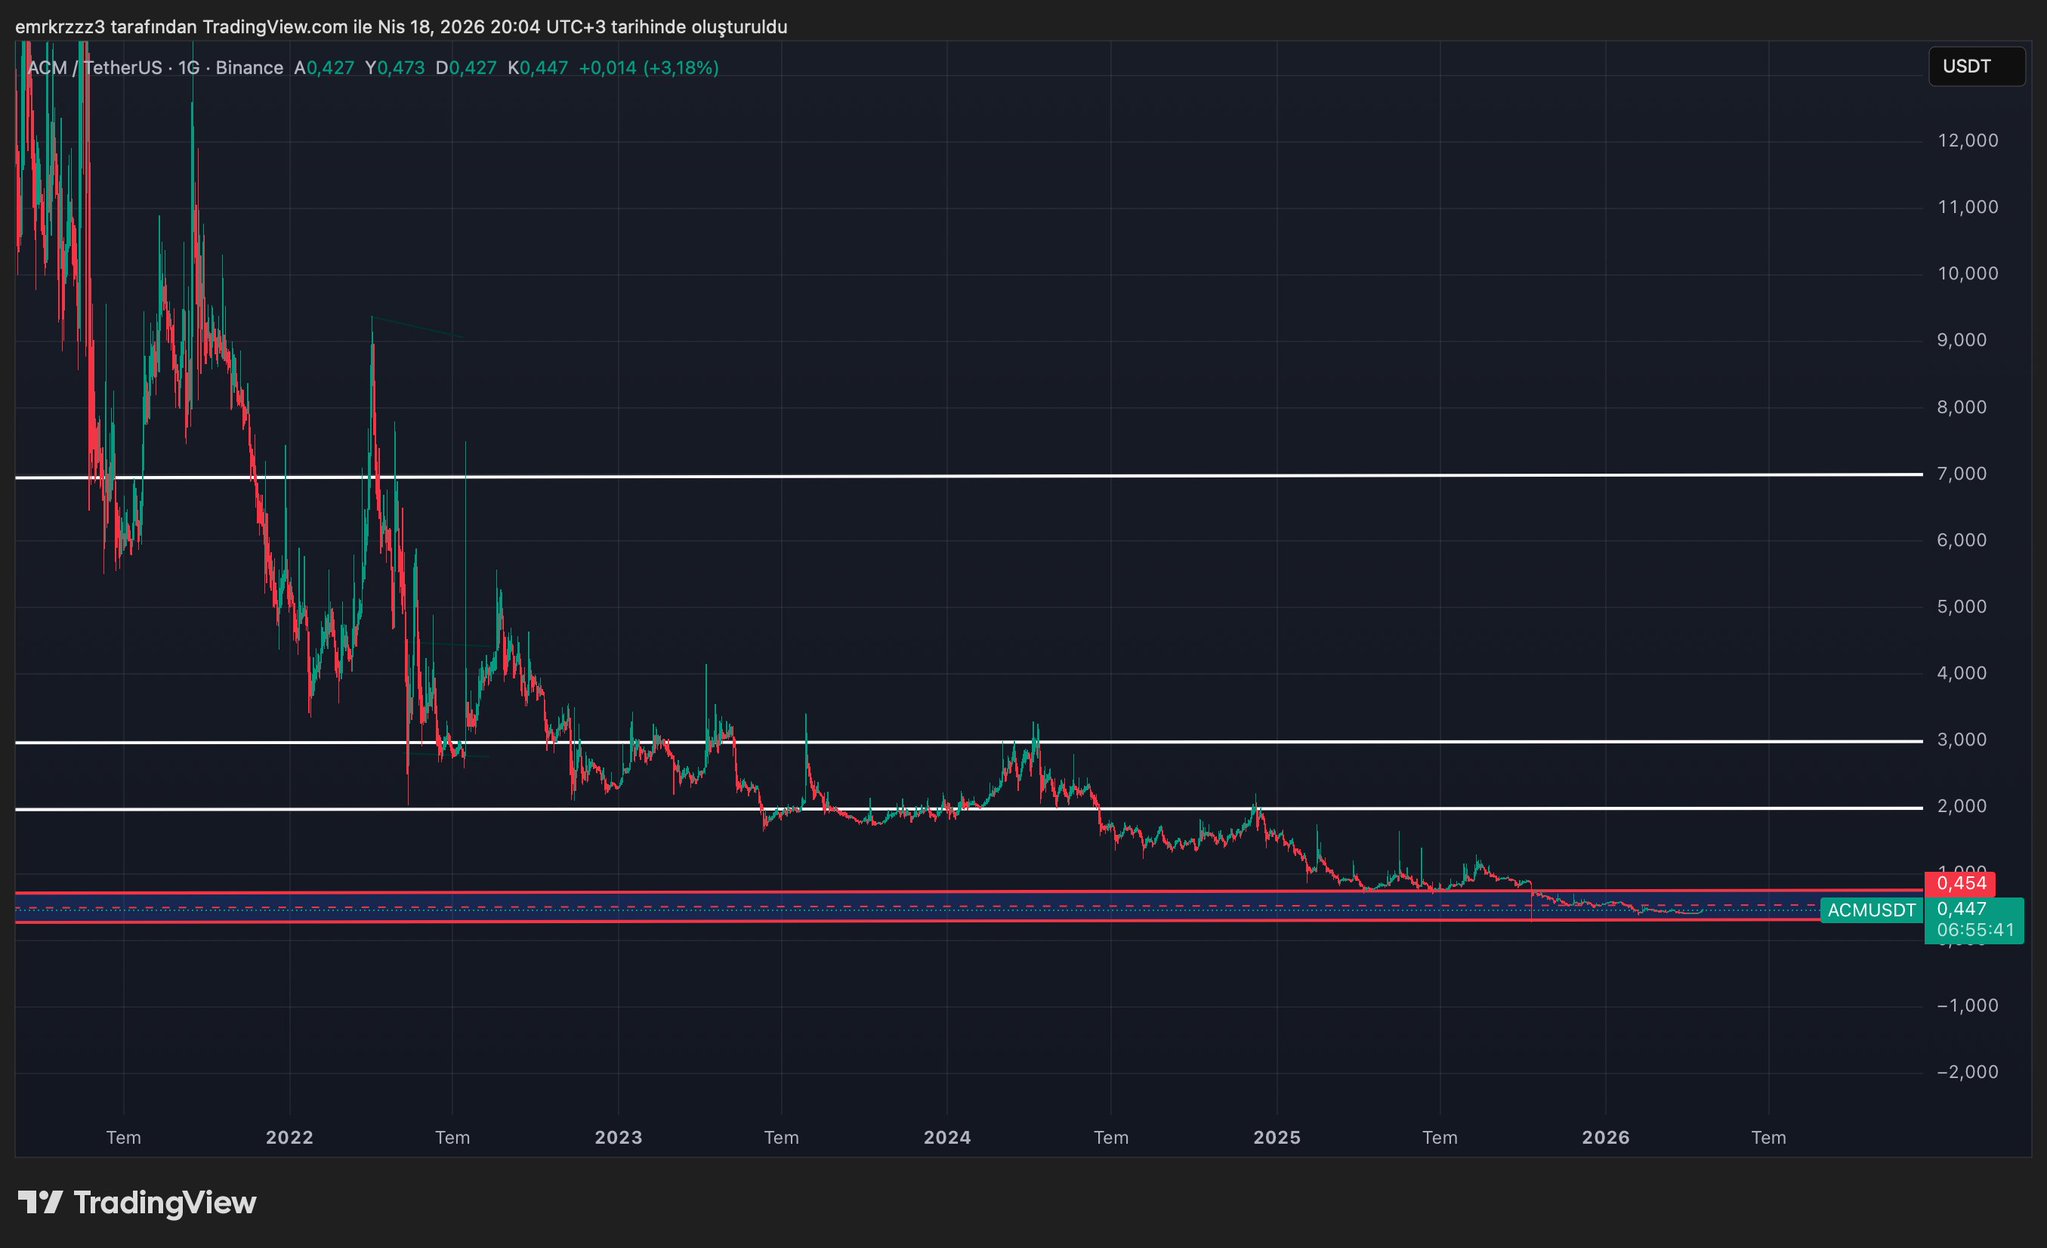Screen dimensions: 2047x1248
Task: Click the 2026 label on time axis
Action: click(x=1605, y=1137)
